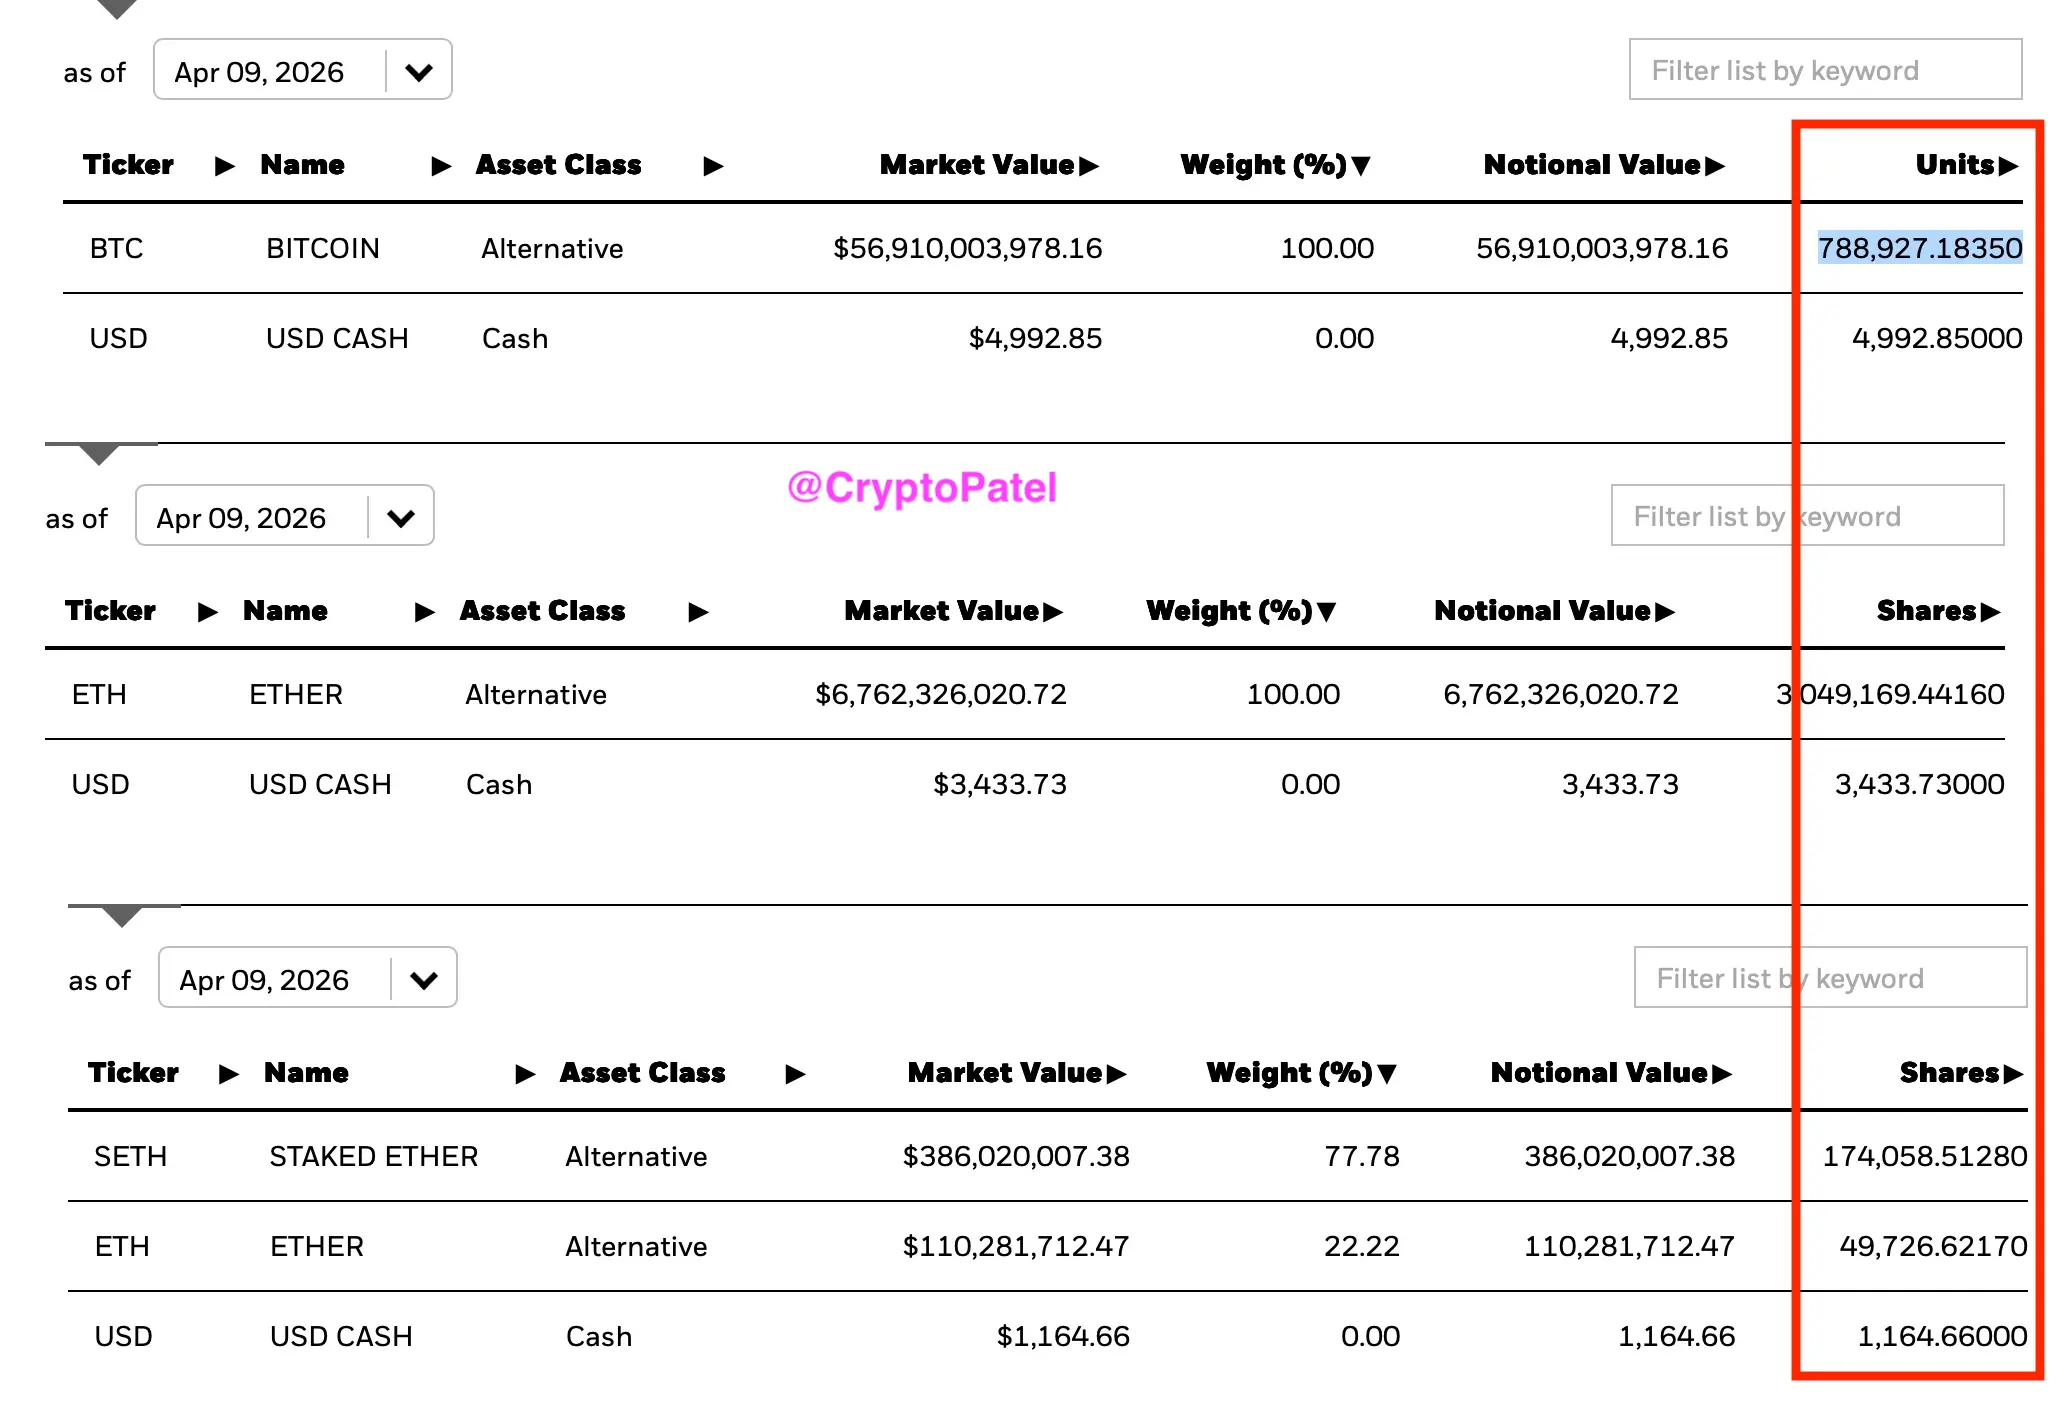This screenshot has height=1410, width=2072.
Task: Click the Name header in Ether table
Action: pos(285,611)
